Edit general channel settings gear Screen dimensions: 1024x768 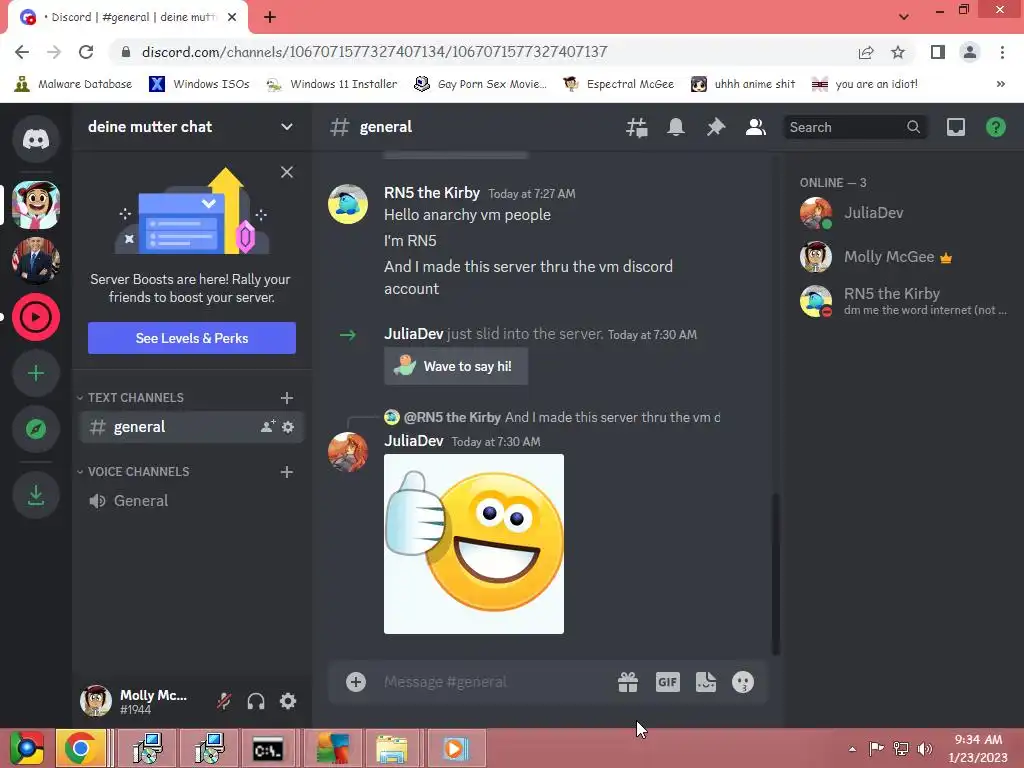tap(288, 427)
